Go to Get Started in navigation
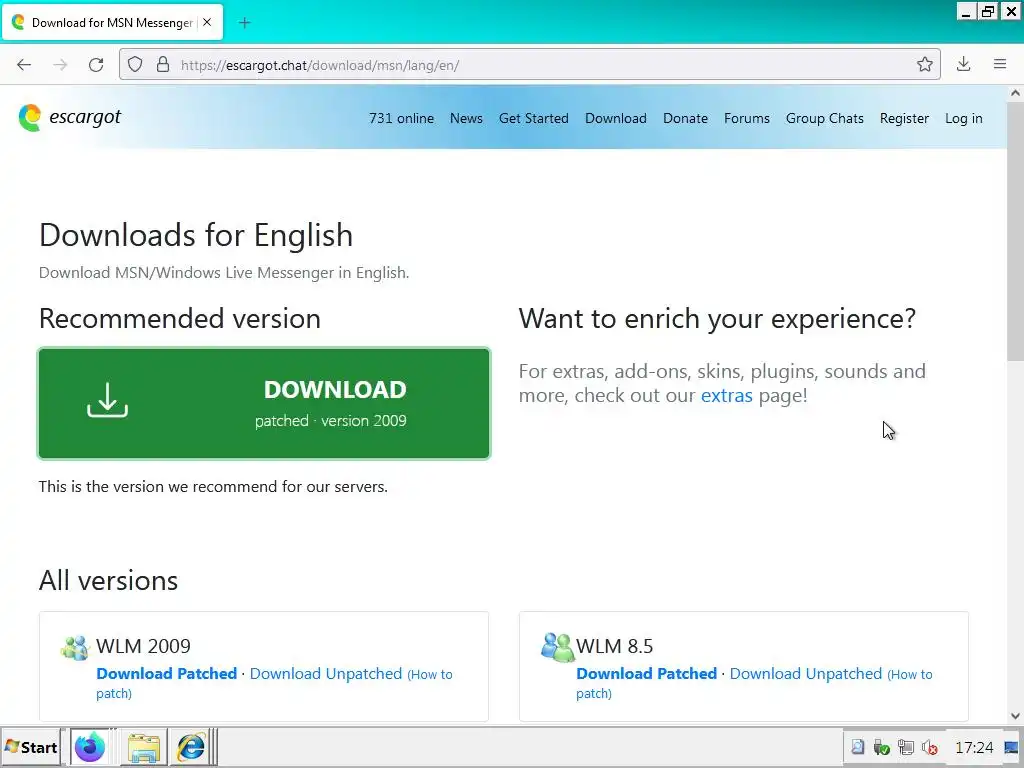1024x768 pixels. click(x=534, y=118)
